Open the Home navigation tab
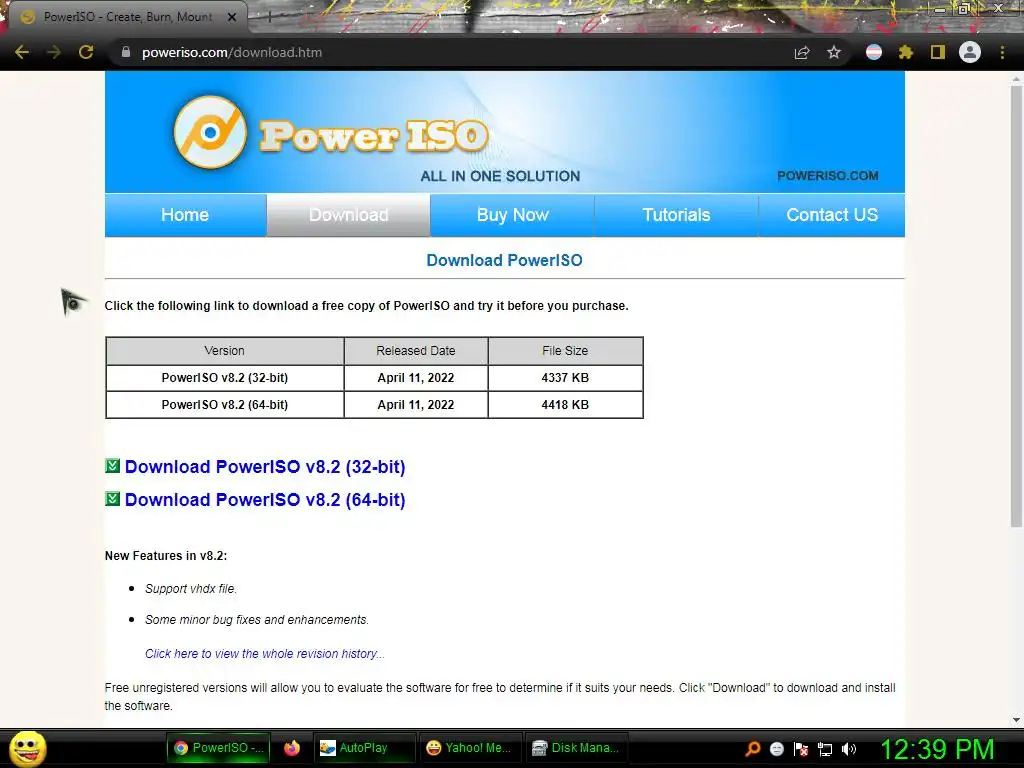The width and height of the screenshot is (1024, 768). pos(185,215)
